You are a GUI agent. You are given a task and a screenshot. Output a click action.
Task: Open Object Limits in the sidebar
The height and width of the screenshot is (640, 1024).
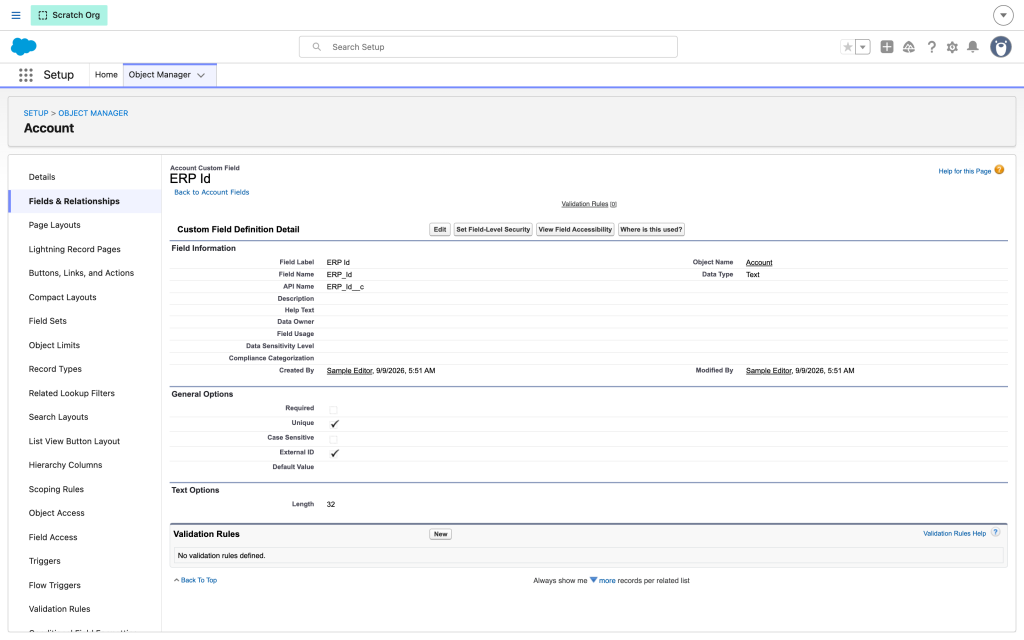coord(54,345)
